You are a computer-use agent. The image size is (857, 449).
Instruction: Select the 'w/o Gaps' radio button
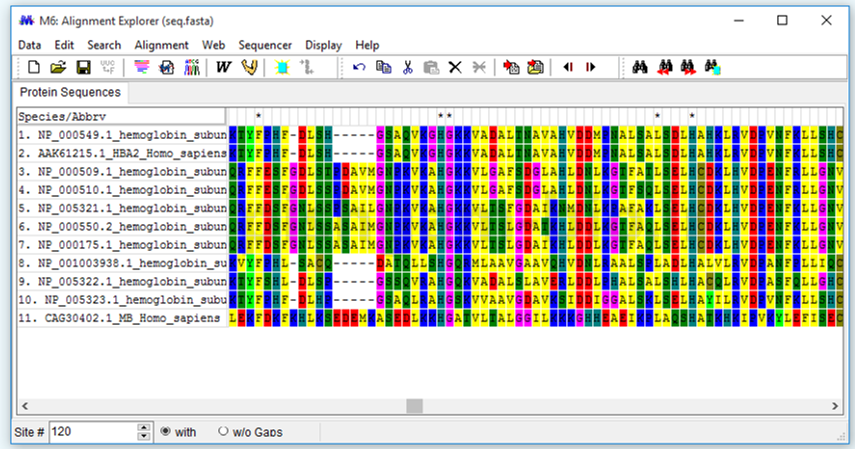[224, 432]
